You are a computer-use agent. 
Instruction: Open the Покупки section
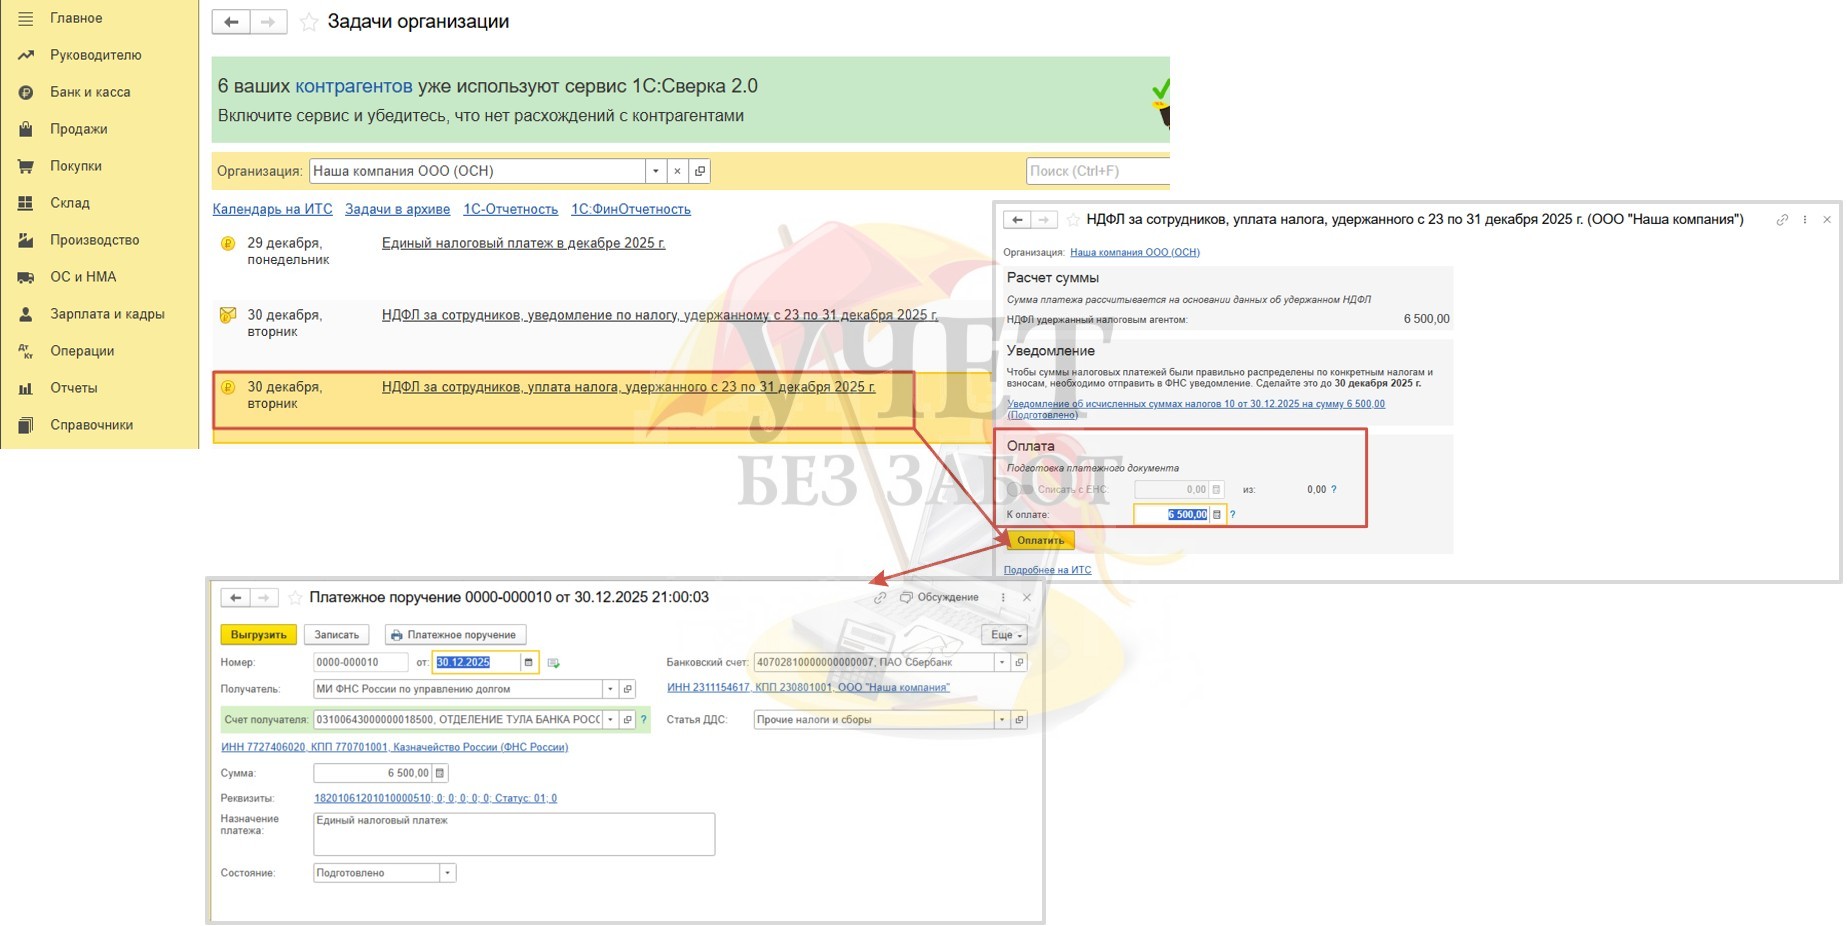coord(76,166)
